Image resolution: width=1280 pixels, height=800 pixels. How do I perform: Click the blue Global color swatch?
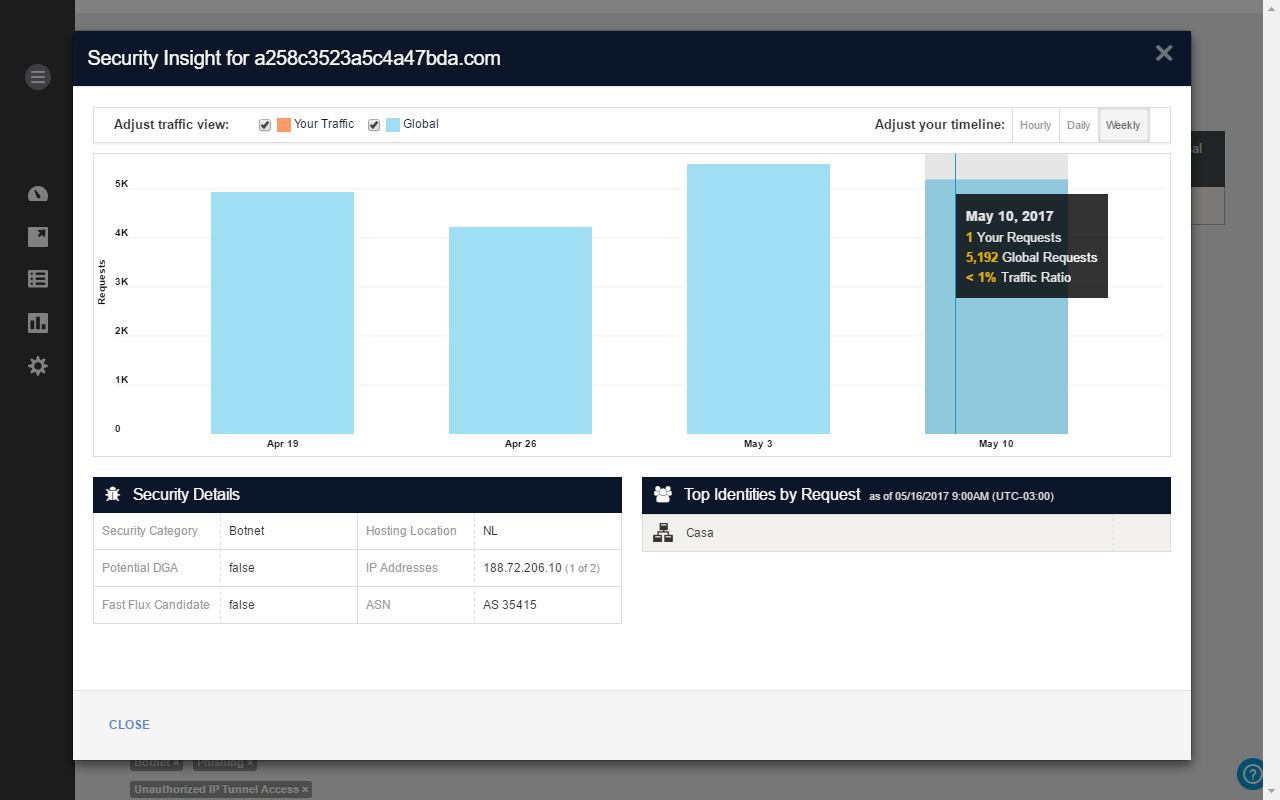click(x=393, y=125)
